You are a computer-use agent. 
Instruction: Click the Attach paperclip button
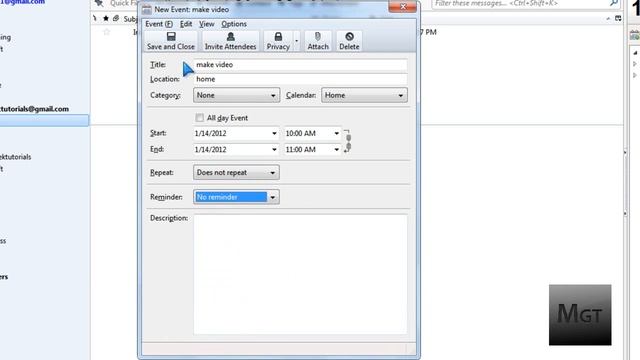click(x=318, y=41)
